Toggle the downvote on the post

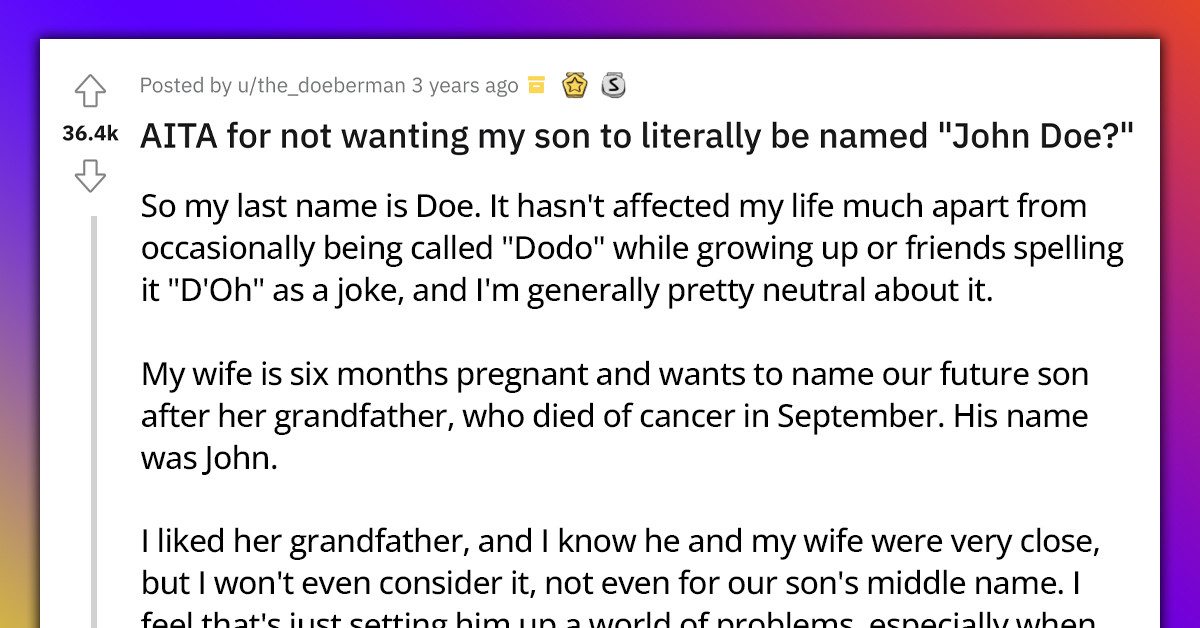click(x=90, y=176)
